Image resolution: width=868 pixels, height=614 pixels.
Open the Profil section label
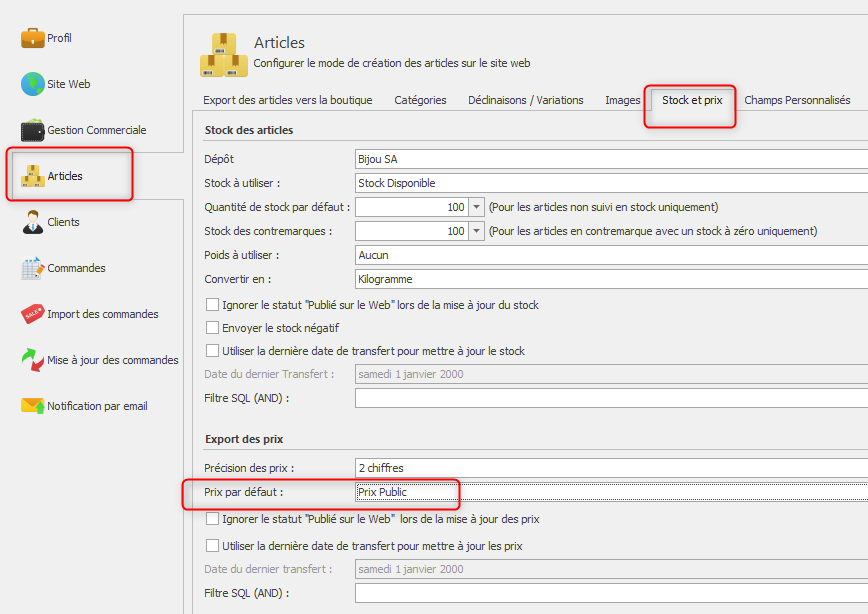tap(59, 38)
